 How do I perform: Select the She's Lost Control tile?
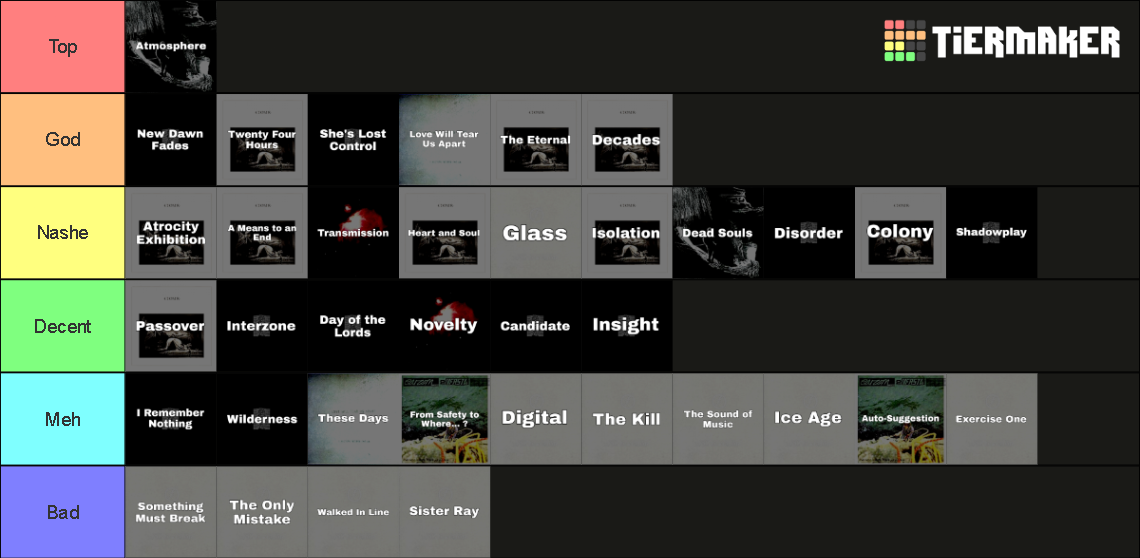353,140
